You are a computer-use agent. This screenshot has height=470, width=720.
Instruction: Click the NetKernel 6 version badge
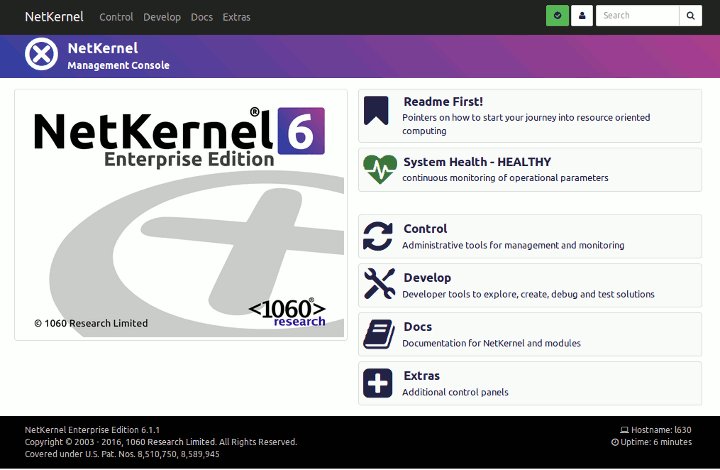(x=301, y=131)
